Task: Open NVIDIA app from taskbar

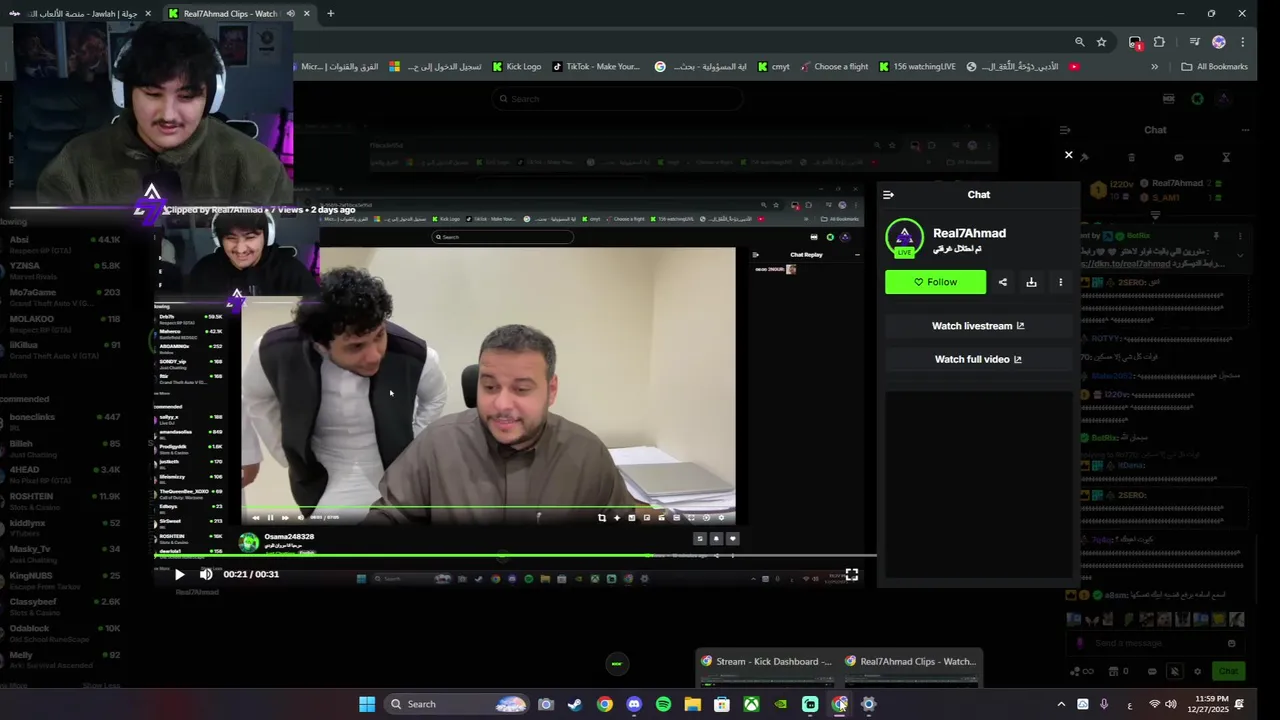Action: 780,704
